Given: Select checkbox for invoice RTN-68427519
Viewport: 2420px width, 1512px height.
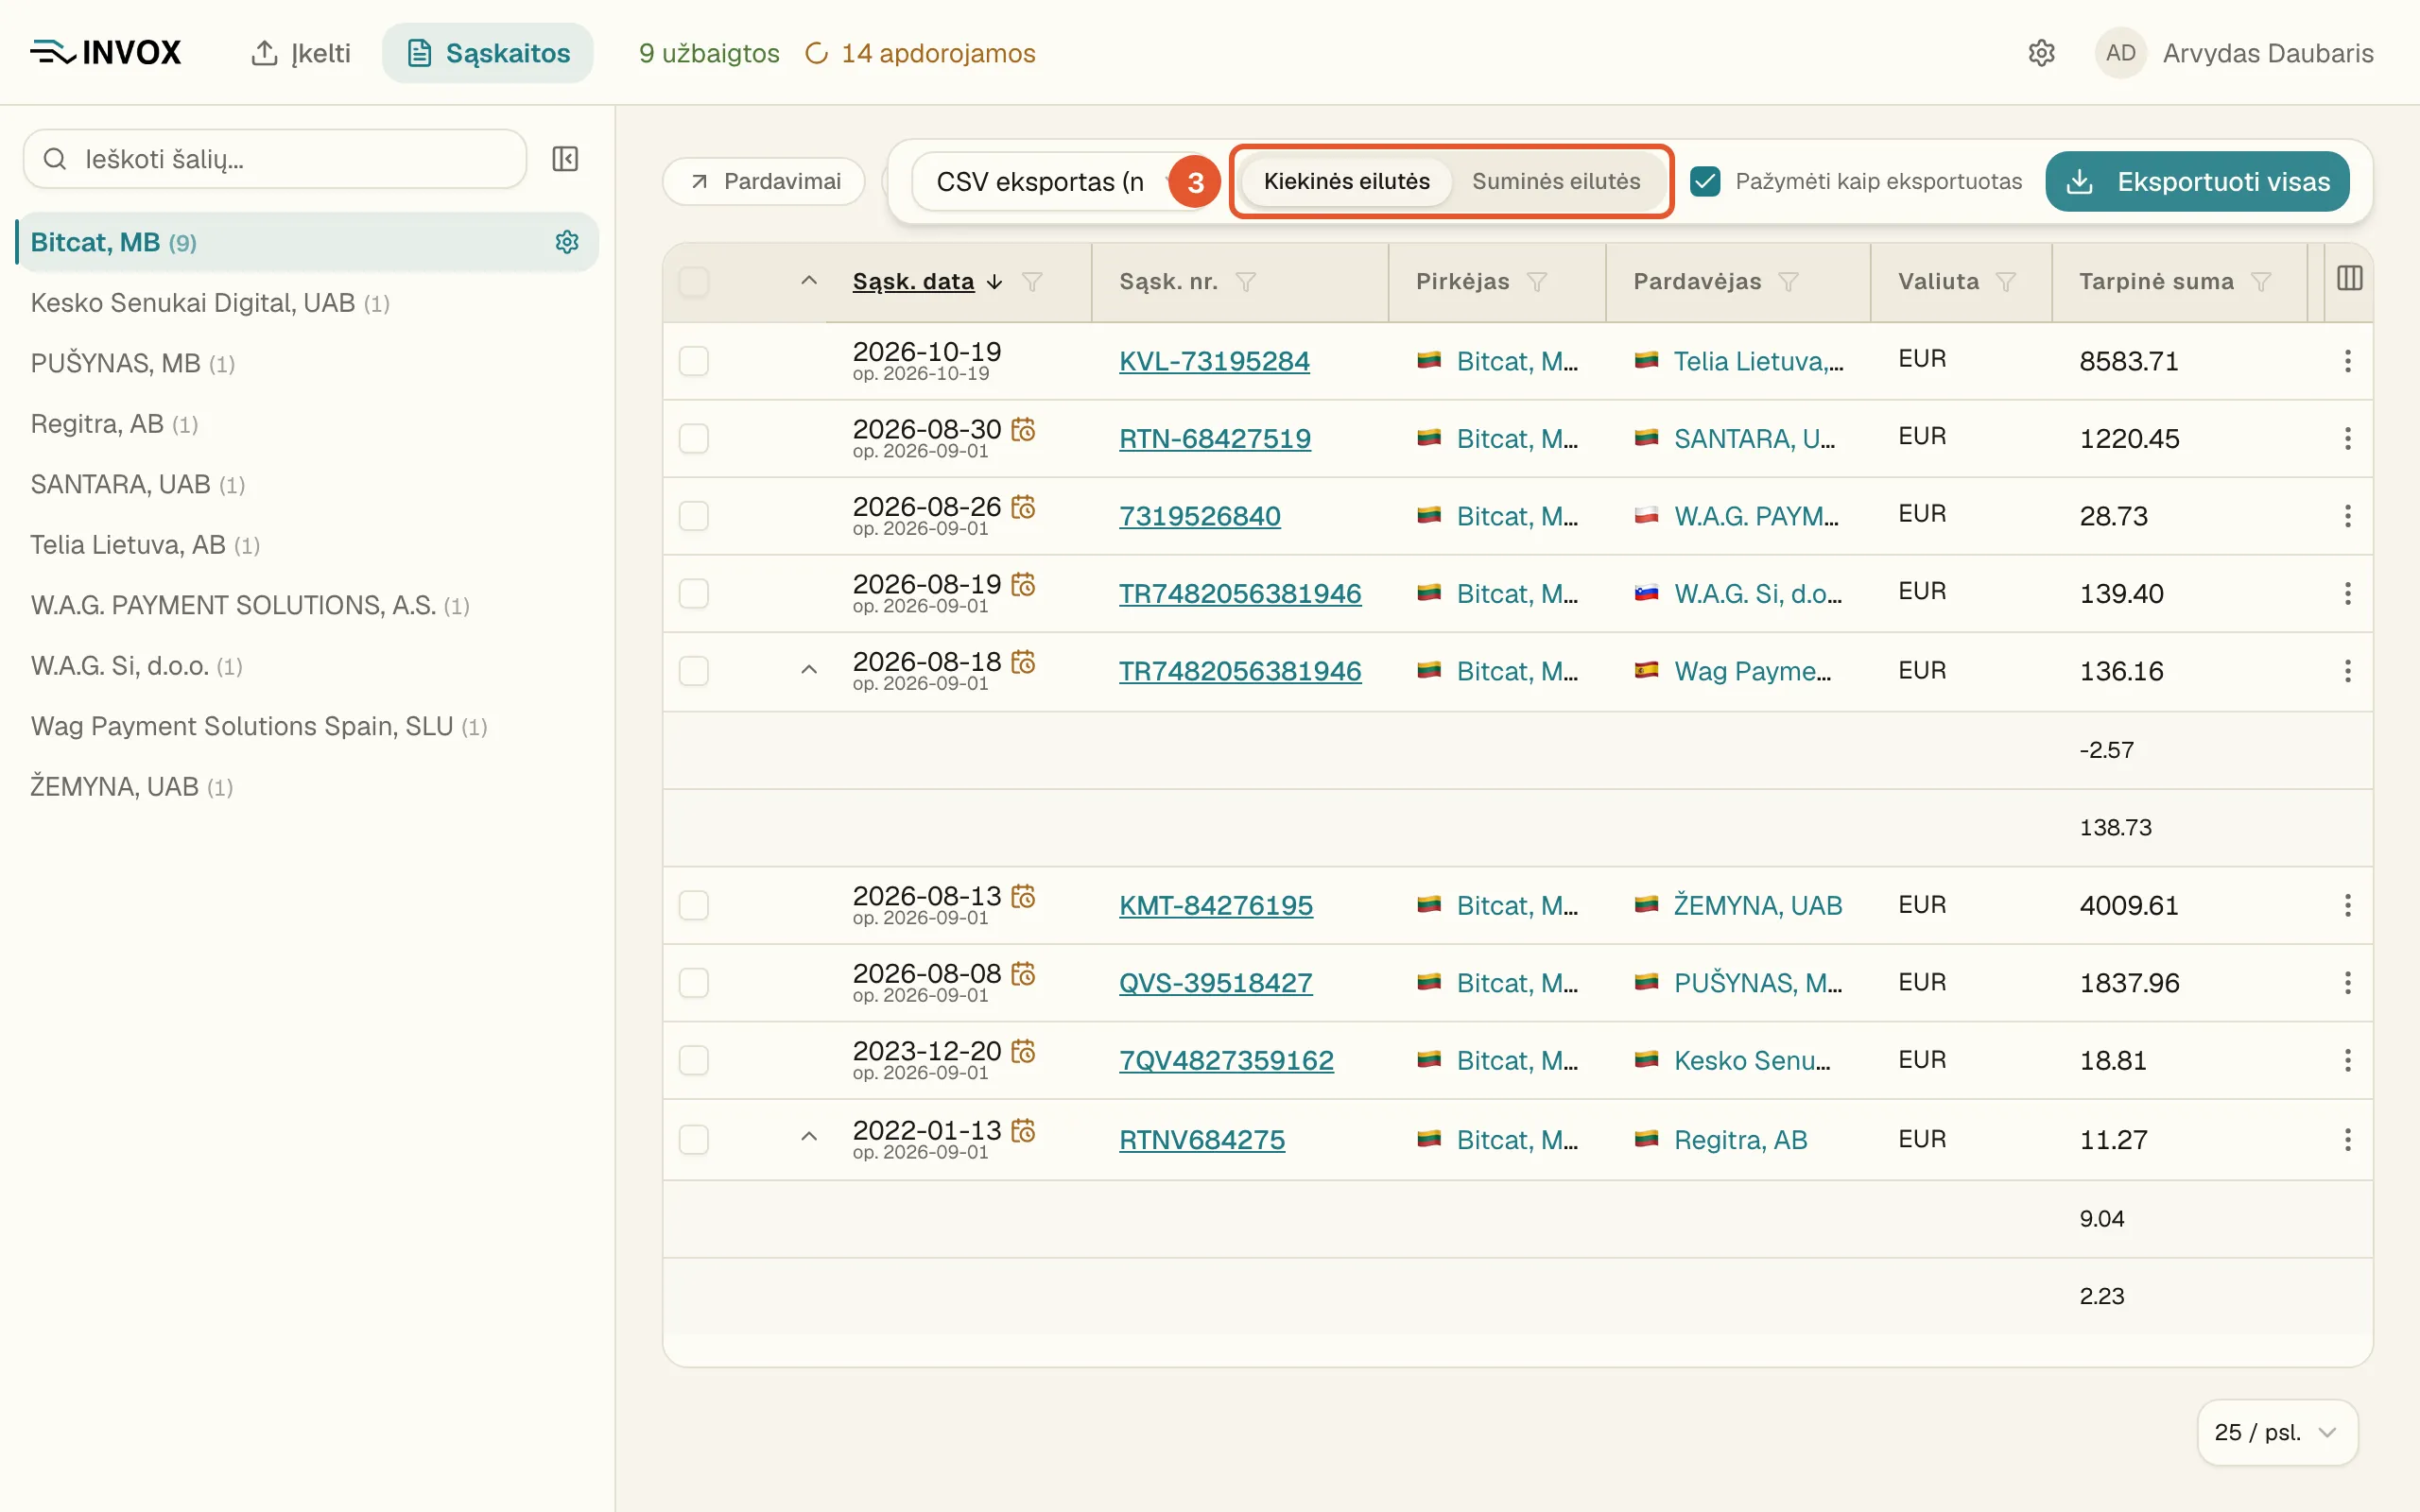Looking at the screenshot, I should (694, 438).
